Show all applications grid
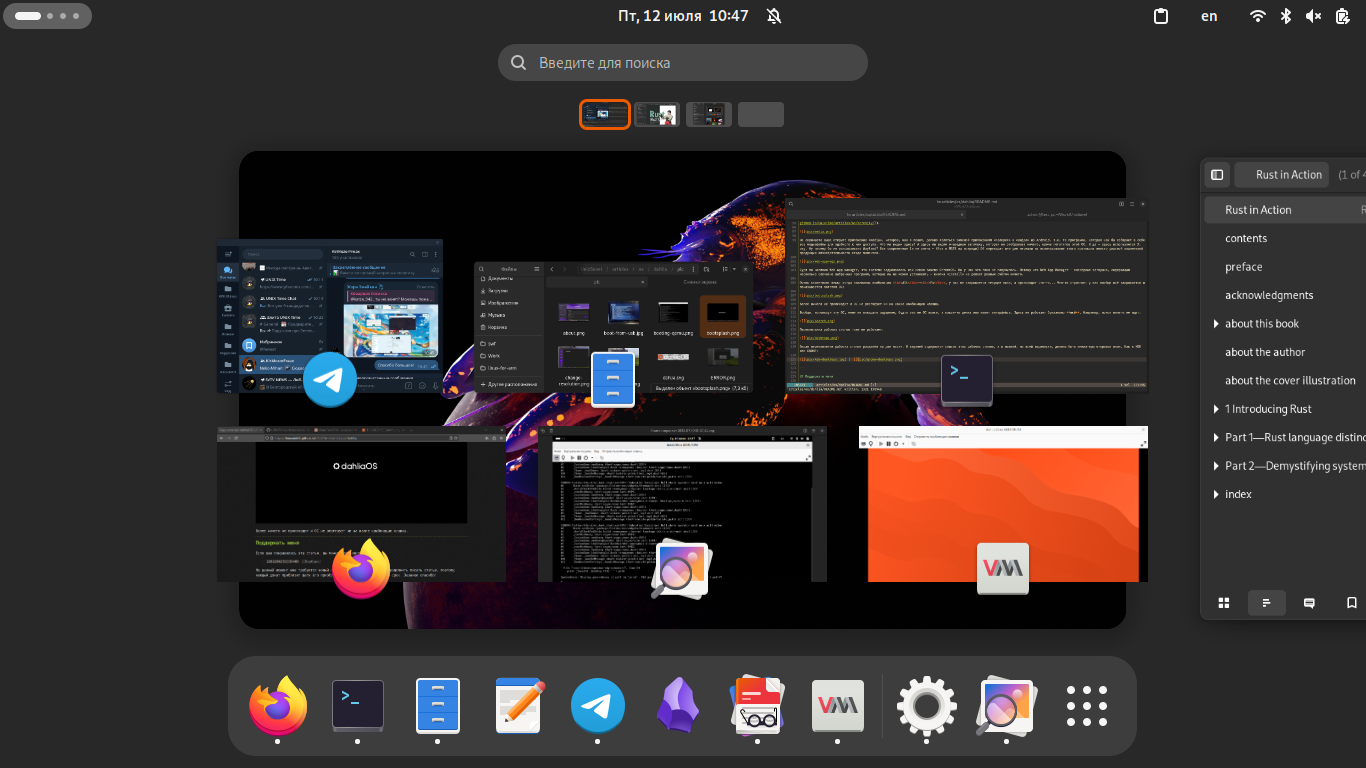 [1086, 706]
